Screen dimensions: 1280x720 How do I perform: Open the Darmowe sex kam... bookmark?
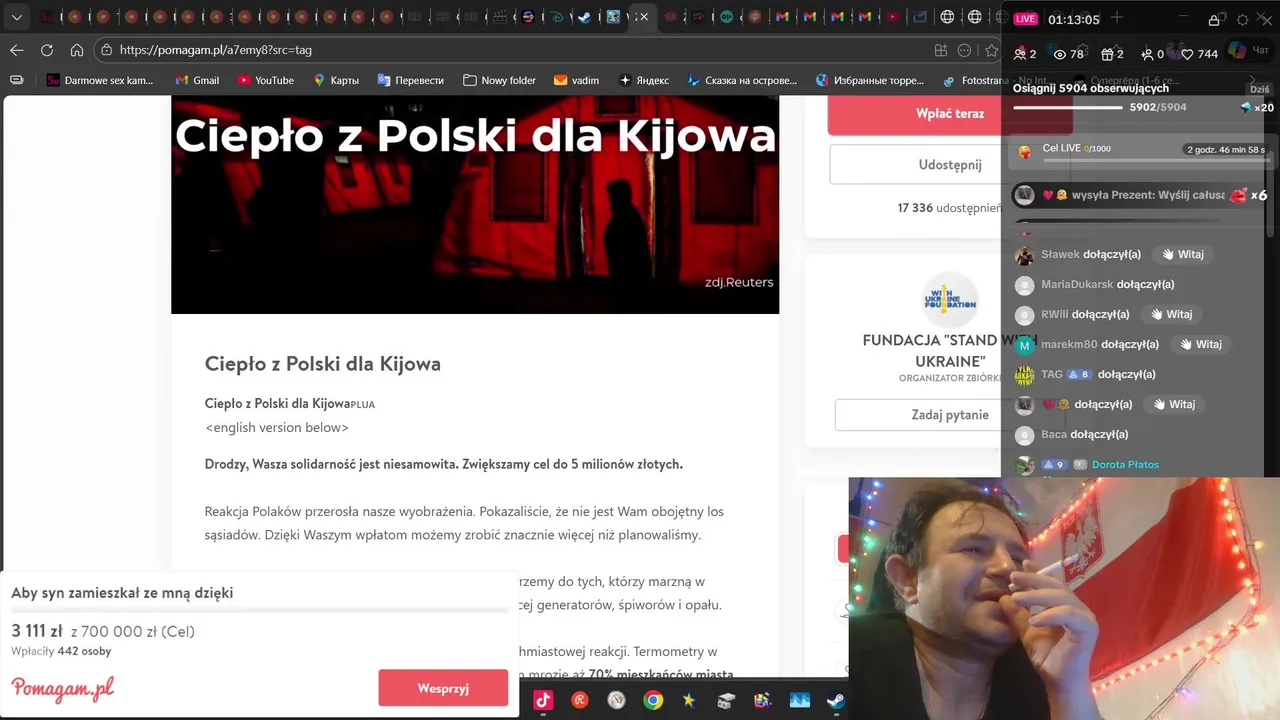coord(100,80)
